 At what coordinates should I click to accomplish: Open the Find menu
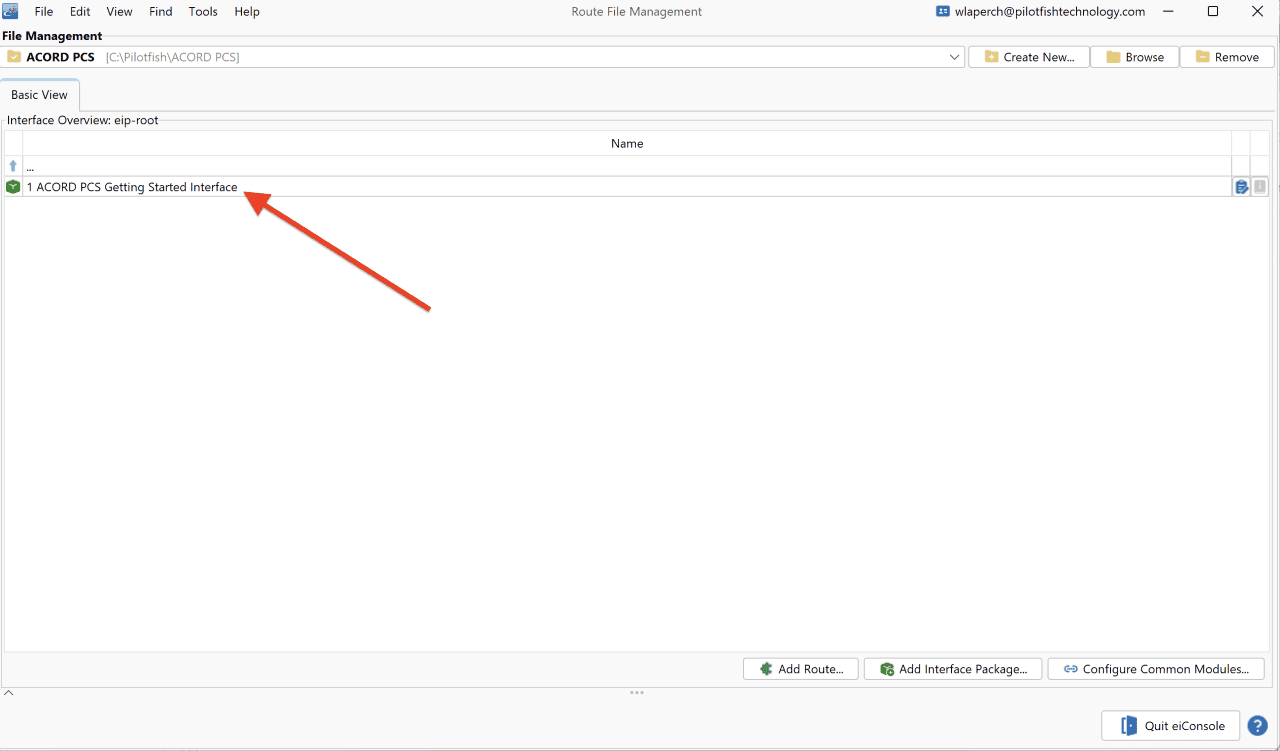click(160, 12)
